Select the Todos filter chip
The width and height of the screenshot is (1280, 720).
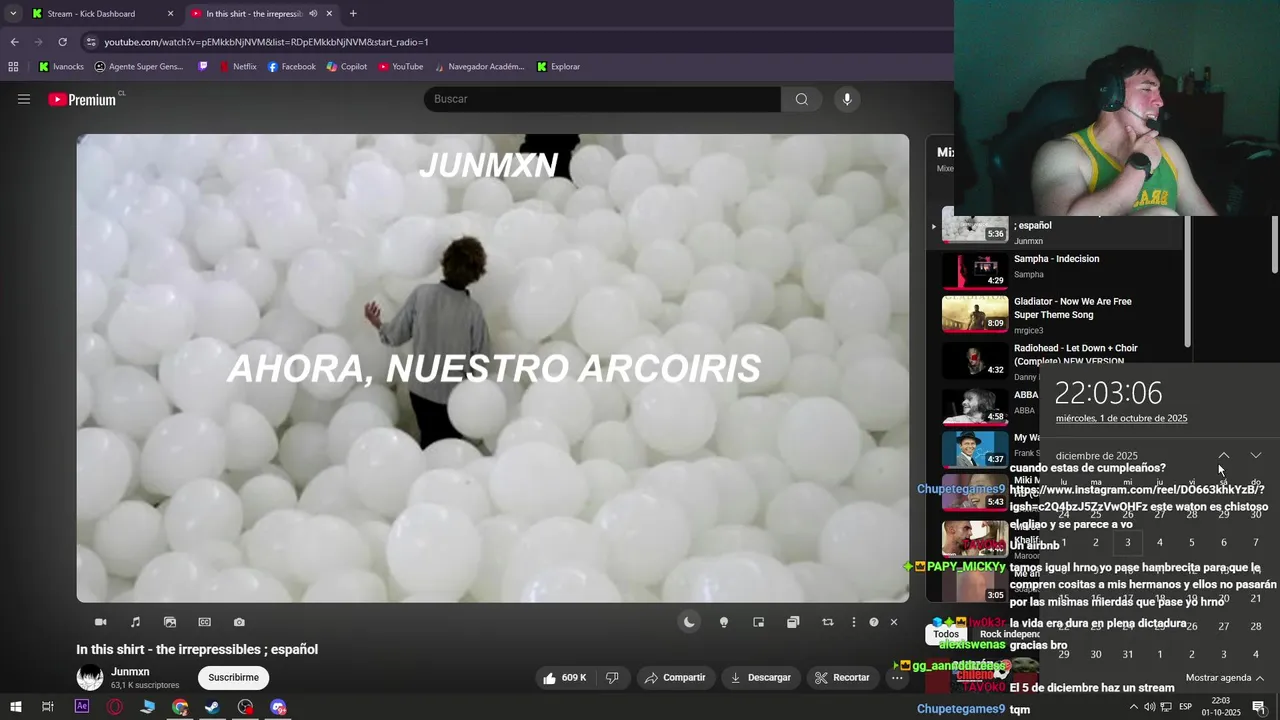[x=946, y=634]
